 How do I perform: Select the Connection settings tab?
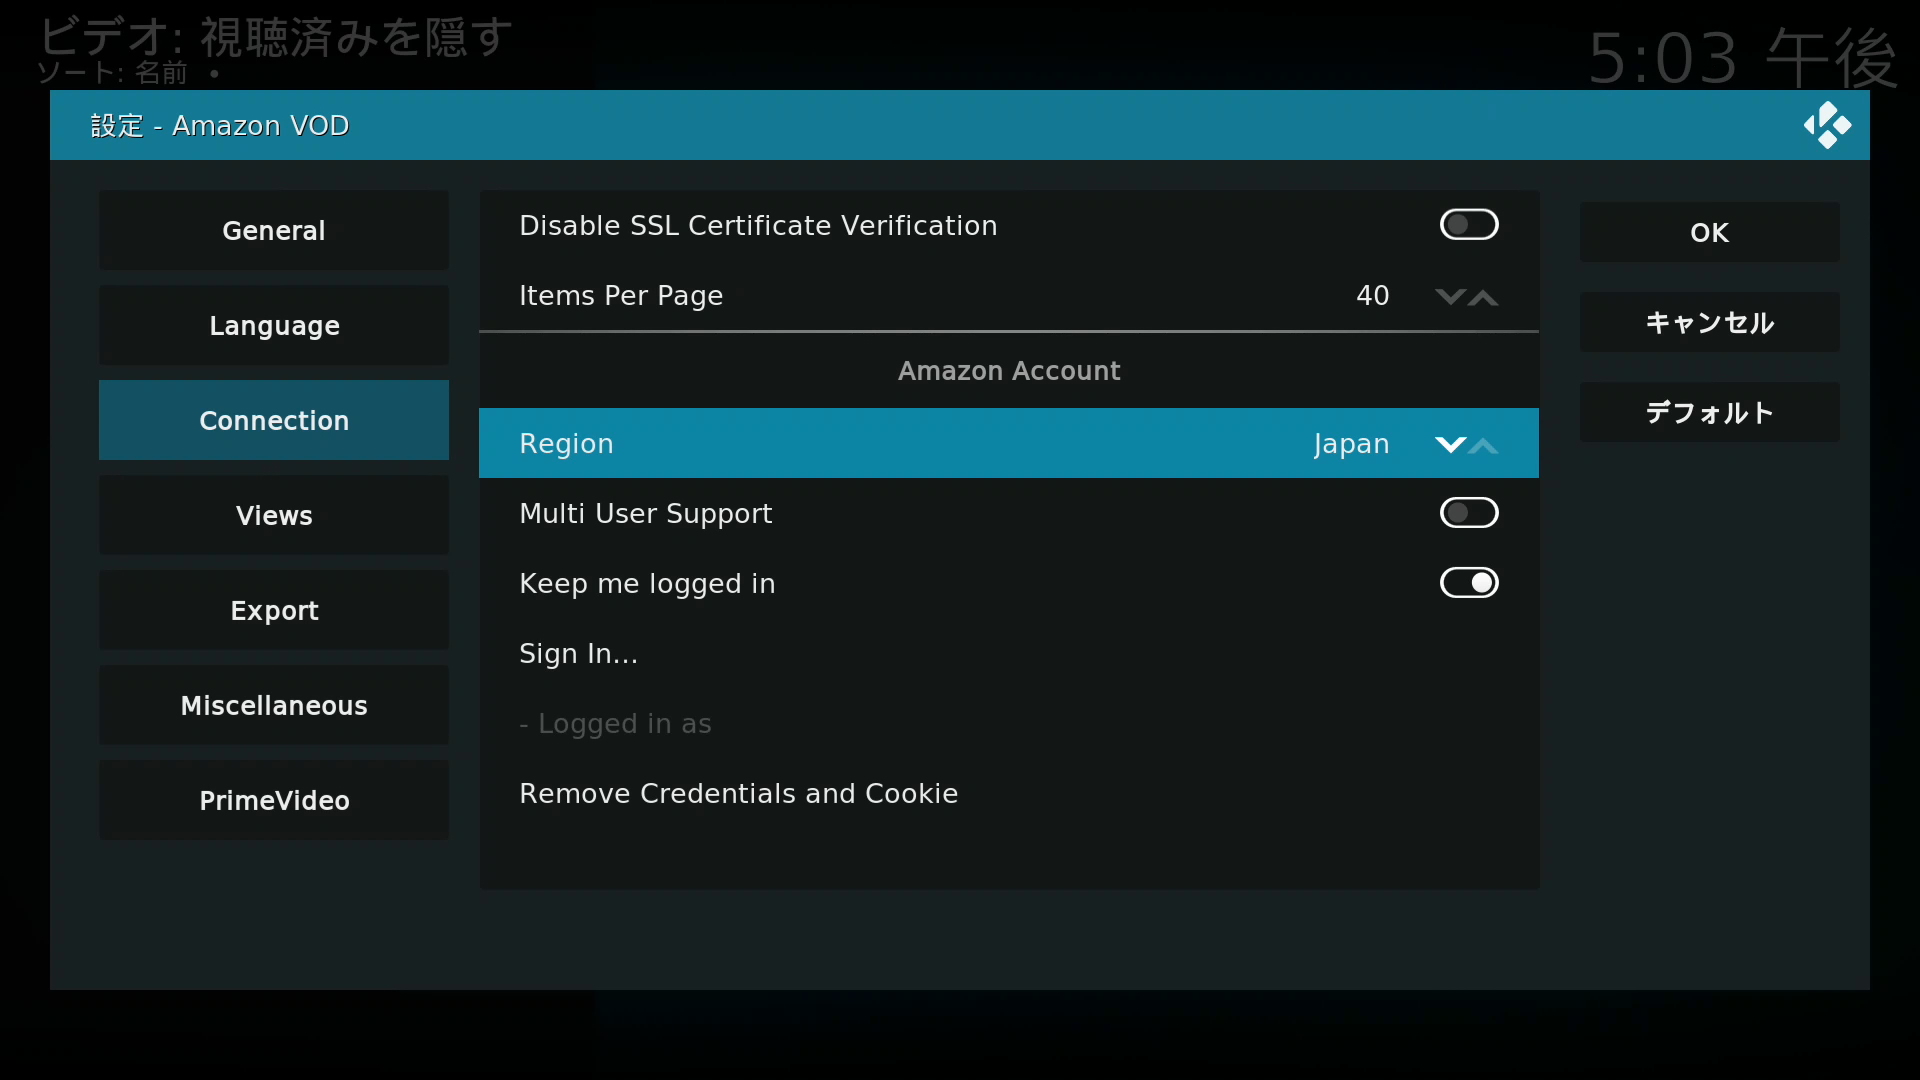coord(274,420)
